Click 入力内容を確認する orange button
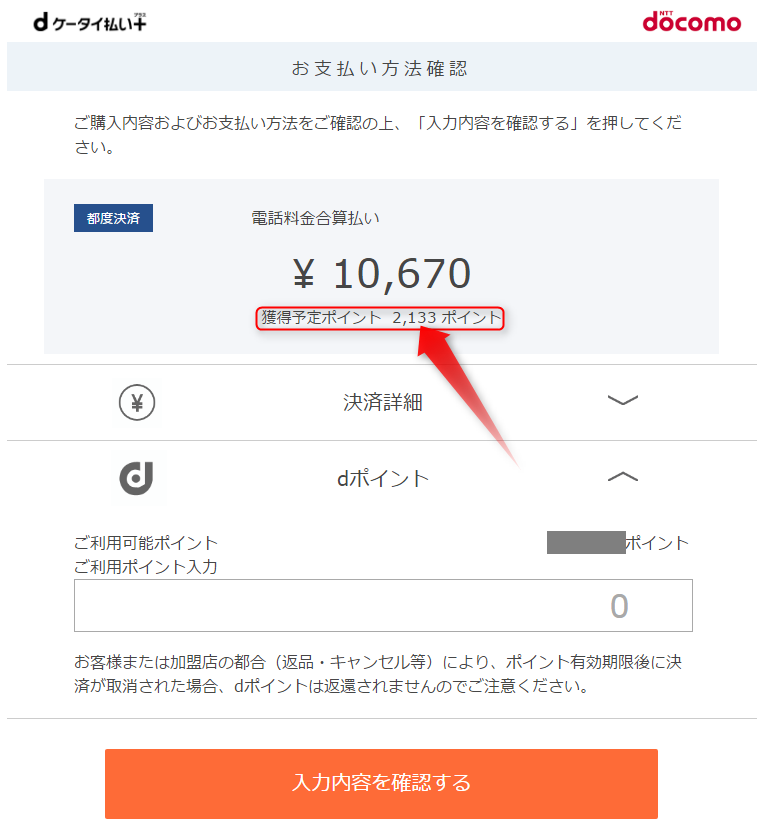 click(381, 783)
